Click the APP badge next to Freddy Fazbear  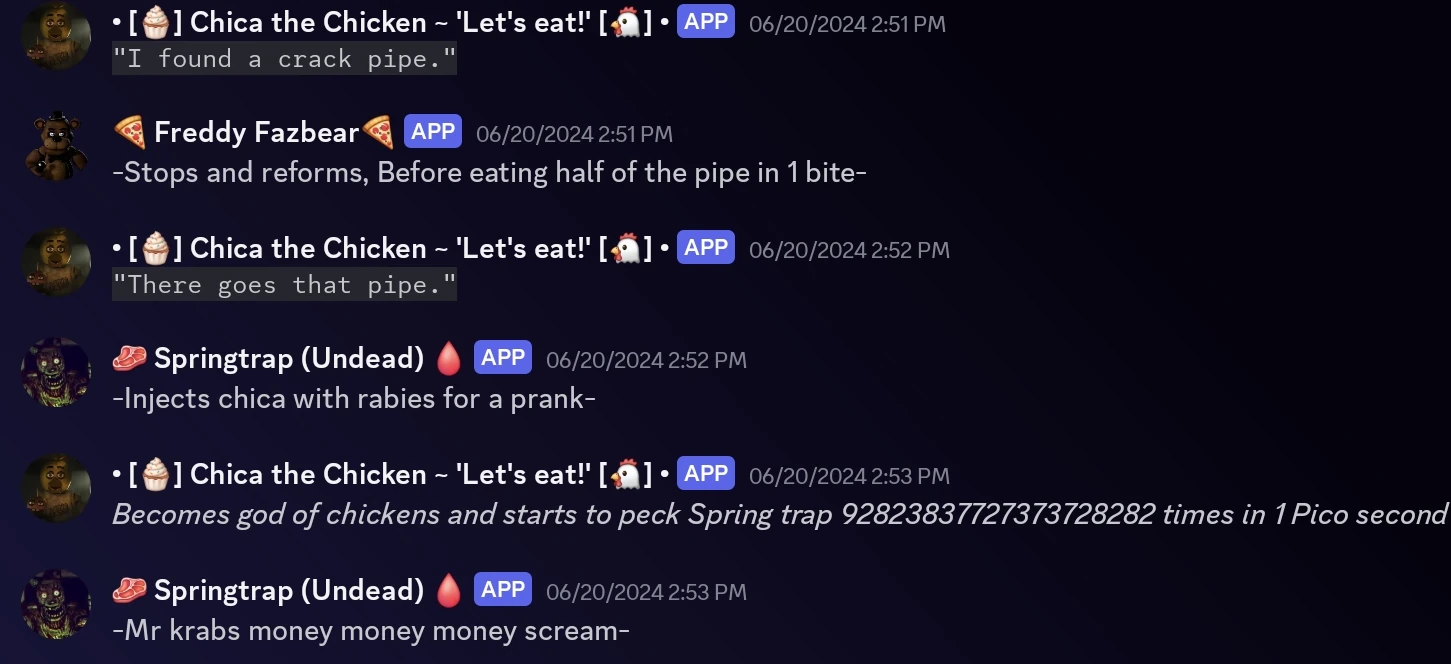tap(433, 132)
